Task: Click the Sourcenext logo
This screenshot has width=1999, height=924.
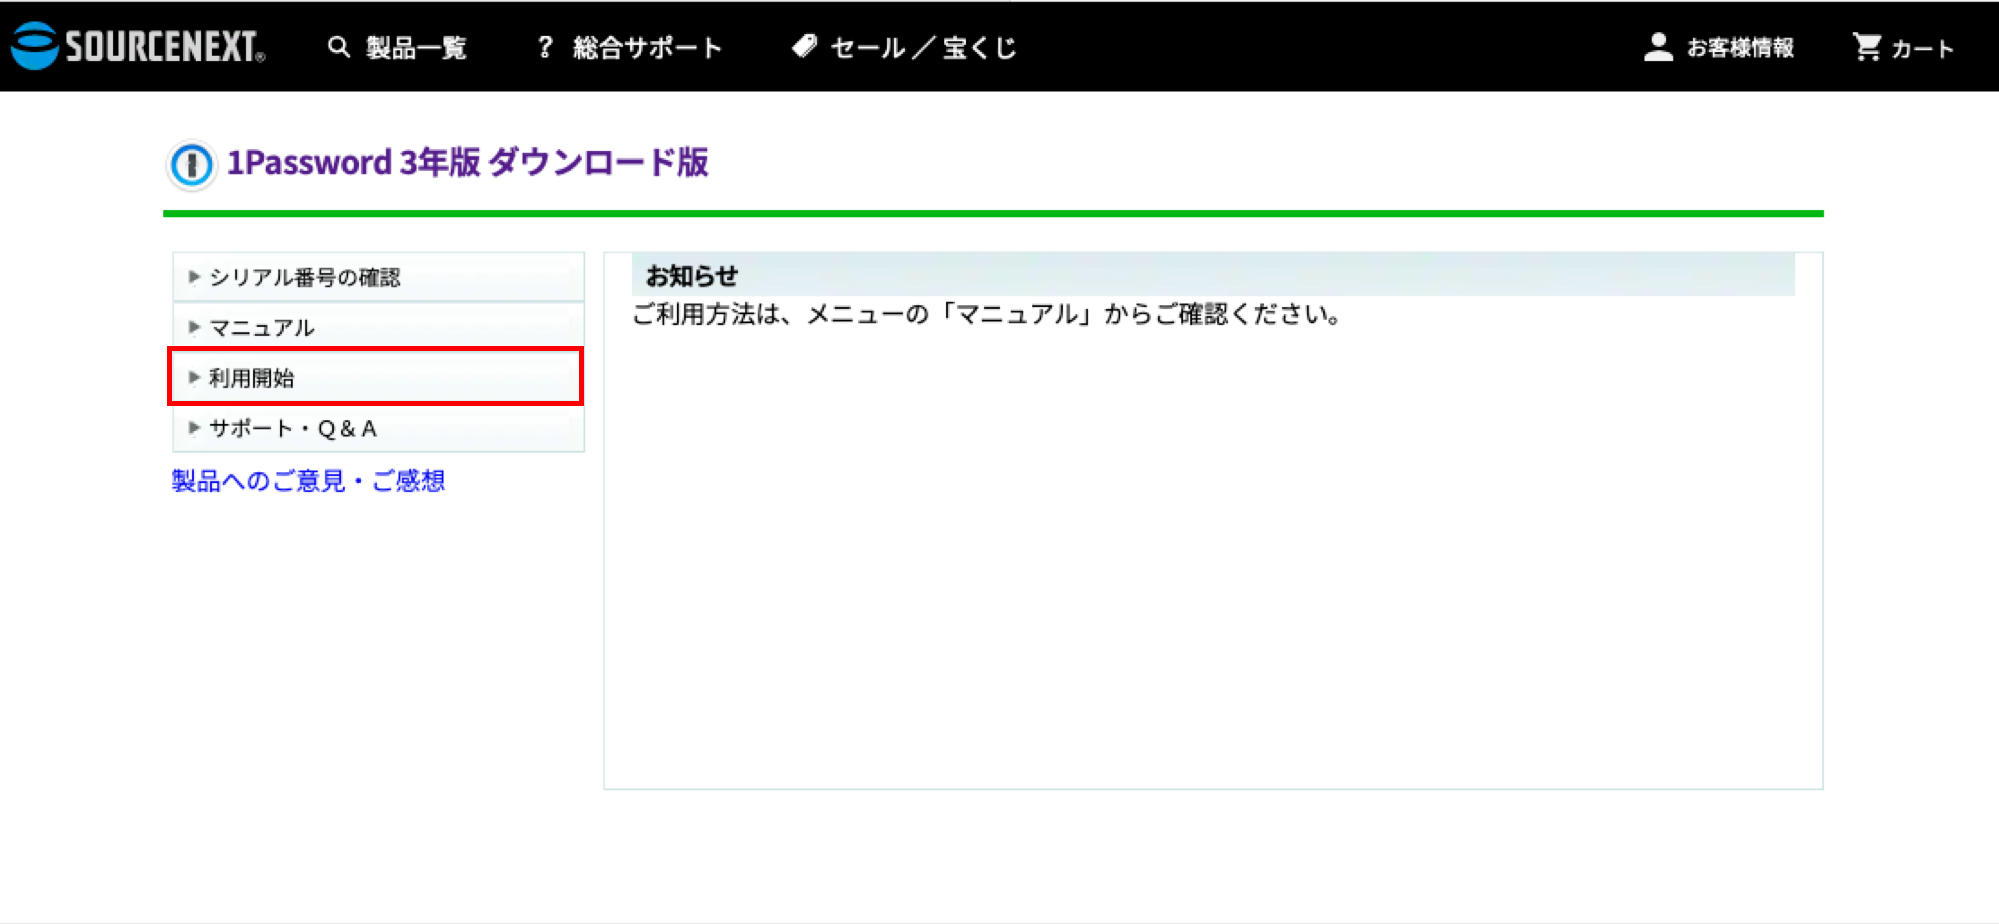Action: click(x=138, y=46)
